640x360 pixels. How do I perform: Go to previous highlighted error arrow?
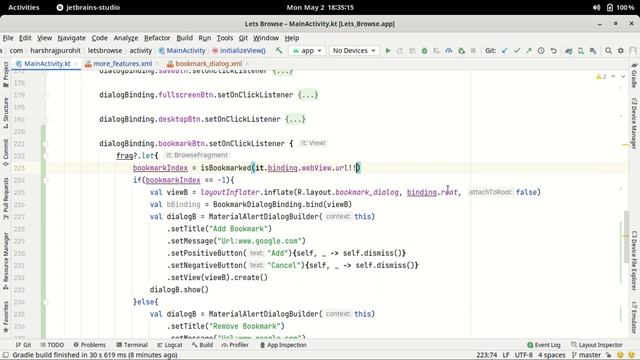coord(613,76)
